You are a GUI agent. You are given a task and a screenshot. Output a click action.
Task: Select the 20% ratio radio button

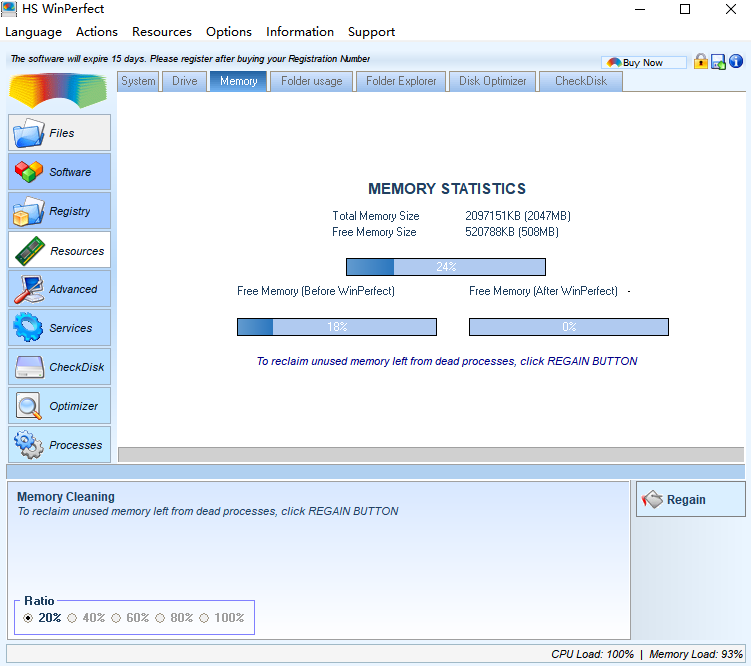coord(28,618)
